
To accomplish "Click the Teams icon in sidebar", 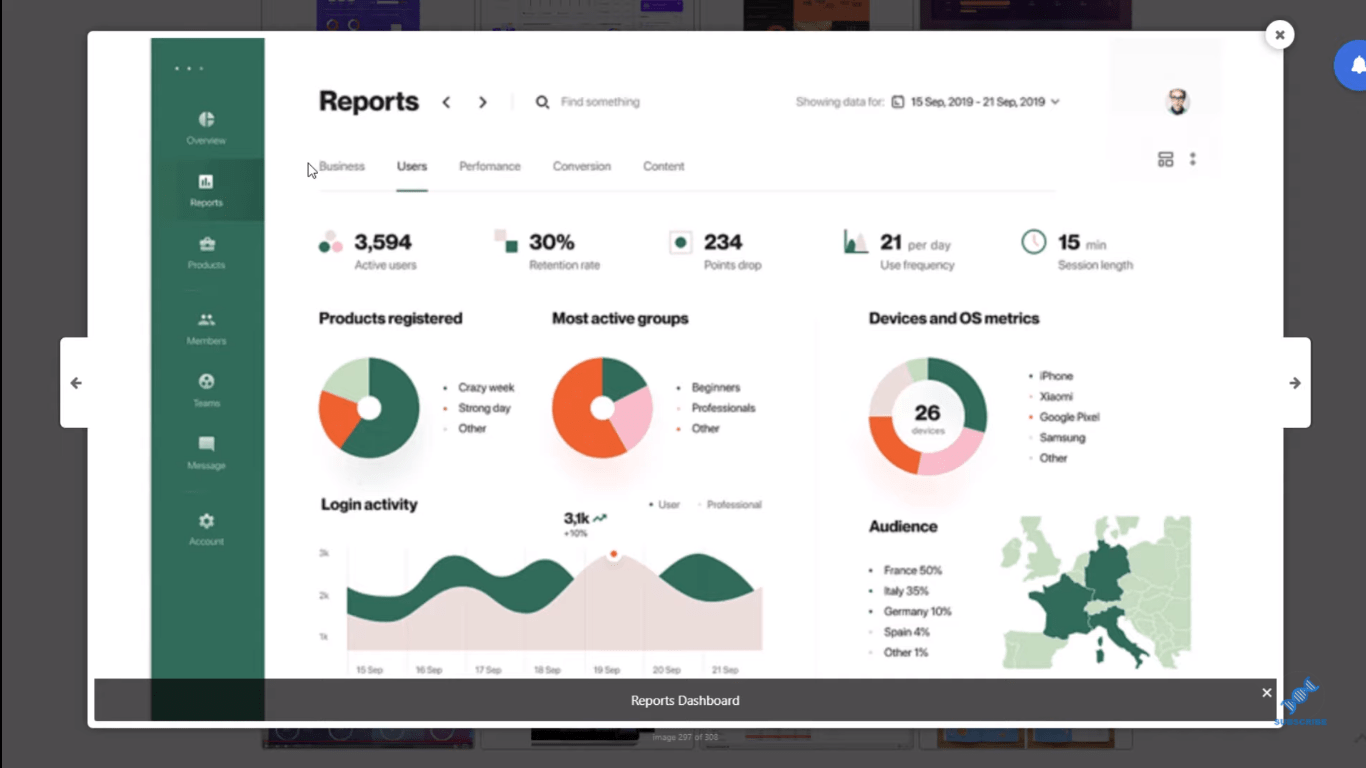I will [x=206, y=382].
